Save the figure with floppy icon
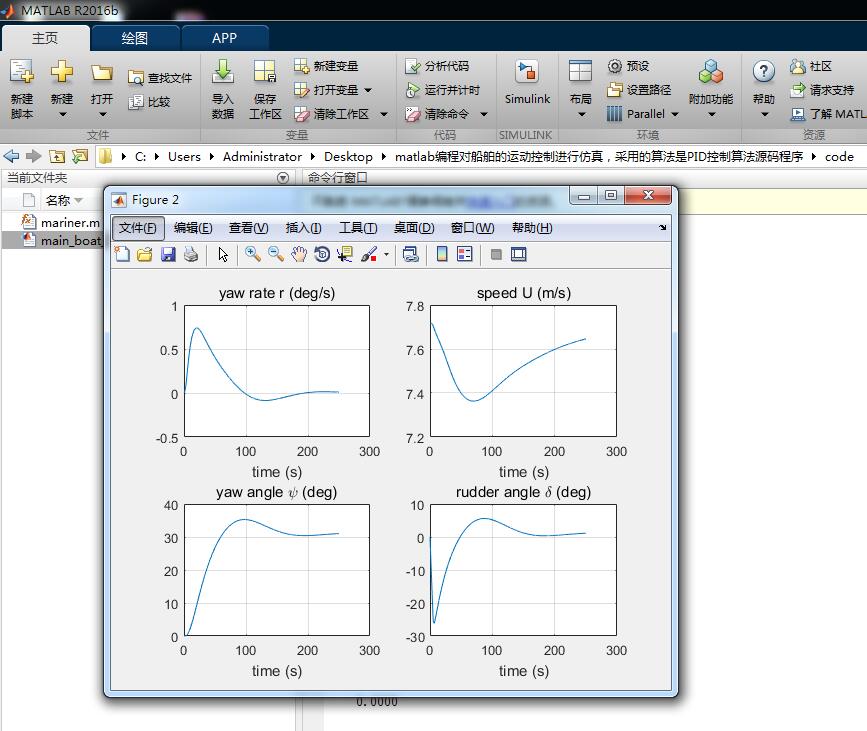The image size is (867, 731). coord(168,254)
